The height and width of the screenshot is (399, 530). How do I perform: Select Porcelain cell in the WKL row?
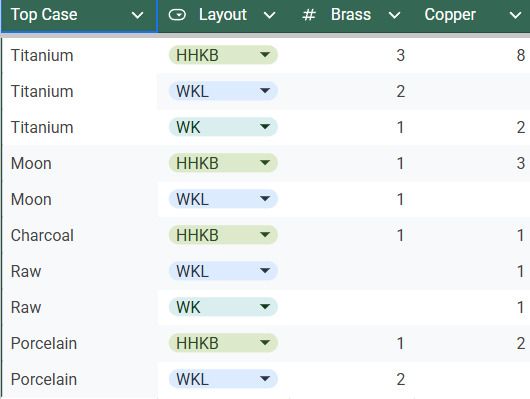[x=80, y=379]
